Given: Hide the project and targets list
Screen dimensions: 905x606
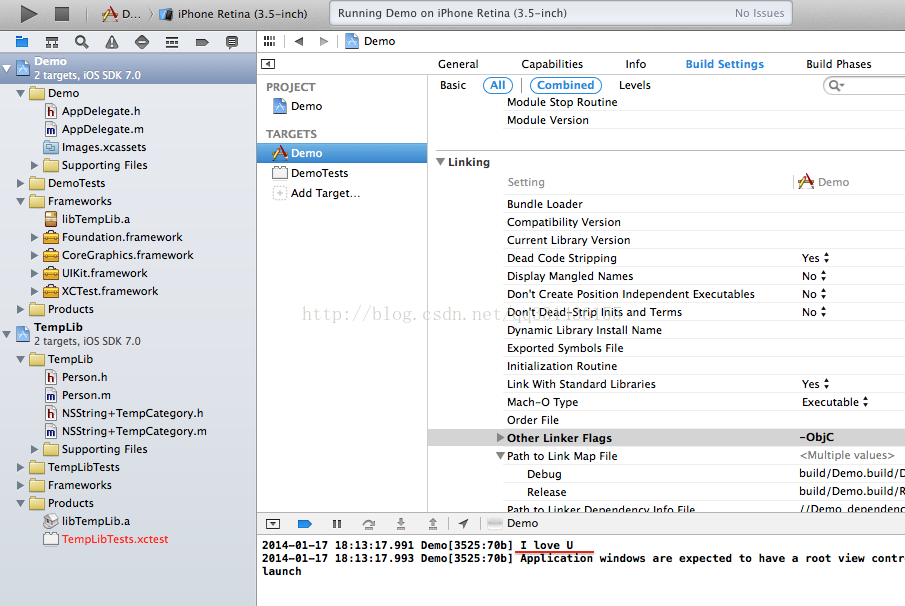Looking at the screenshot, I should pyautogui.click(x=268, y=64).
